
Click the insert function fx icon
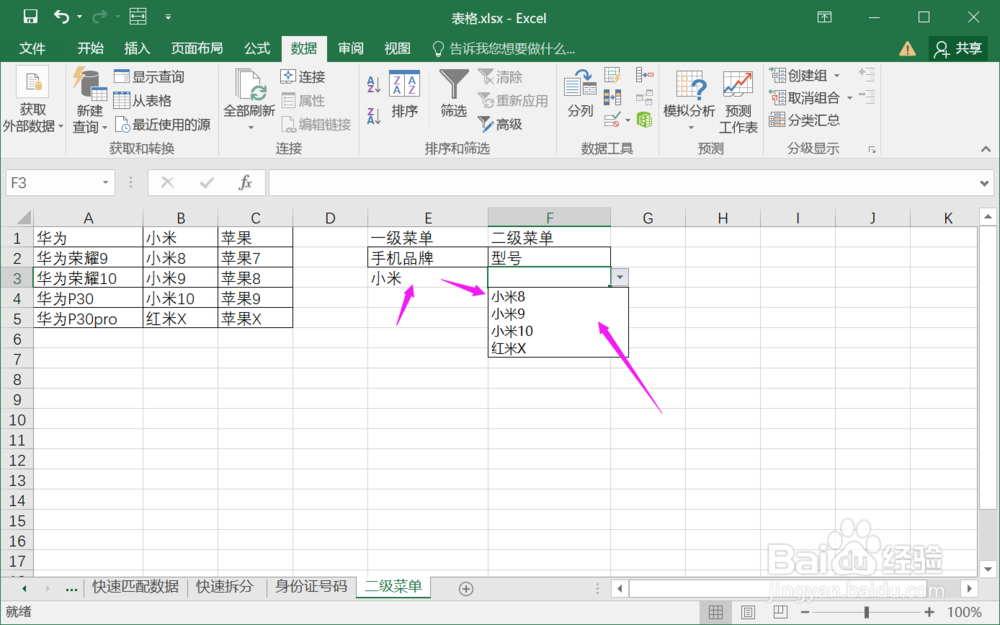[x=246, y=183]
